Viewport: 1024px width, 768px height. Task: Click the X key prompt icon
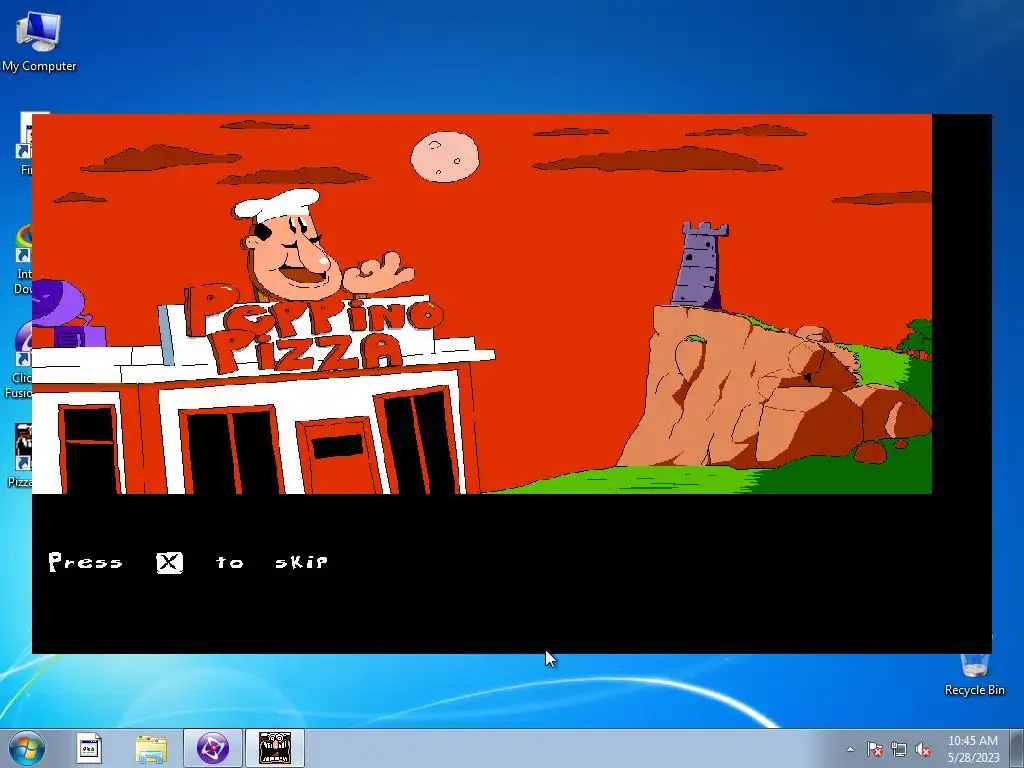click(x=170, y=562)
